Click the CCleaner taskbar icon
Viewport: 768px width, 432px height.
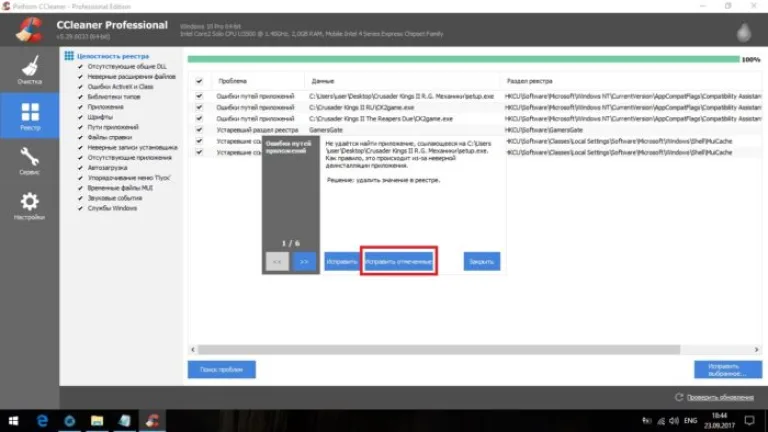click(152, 421)
